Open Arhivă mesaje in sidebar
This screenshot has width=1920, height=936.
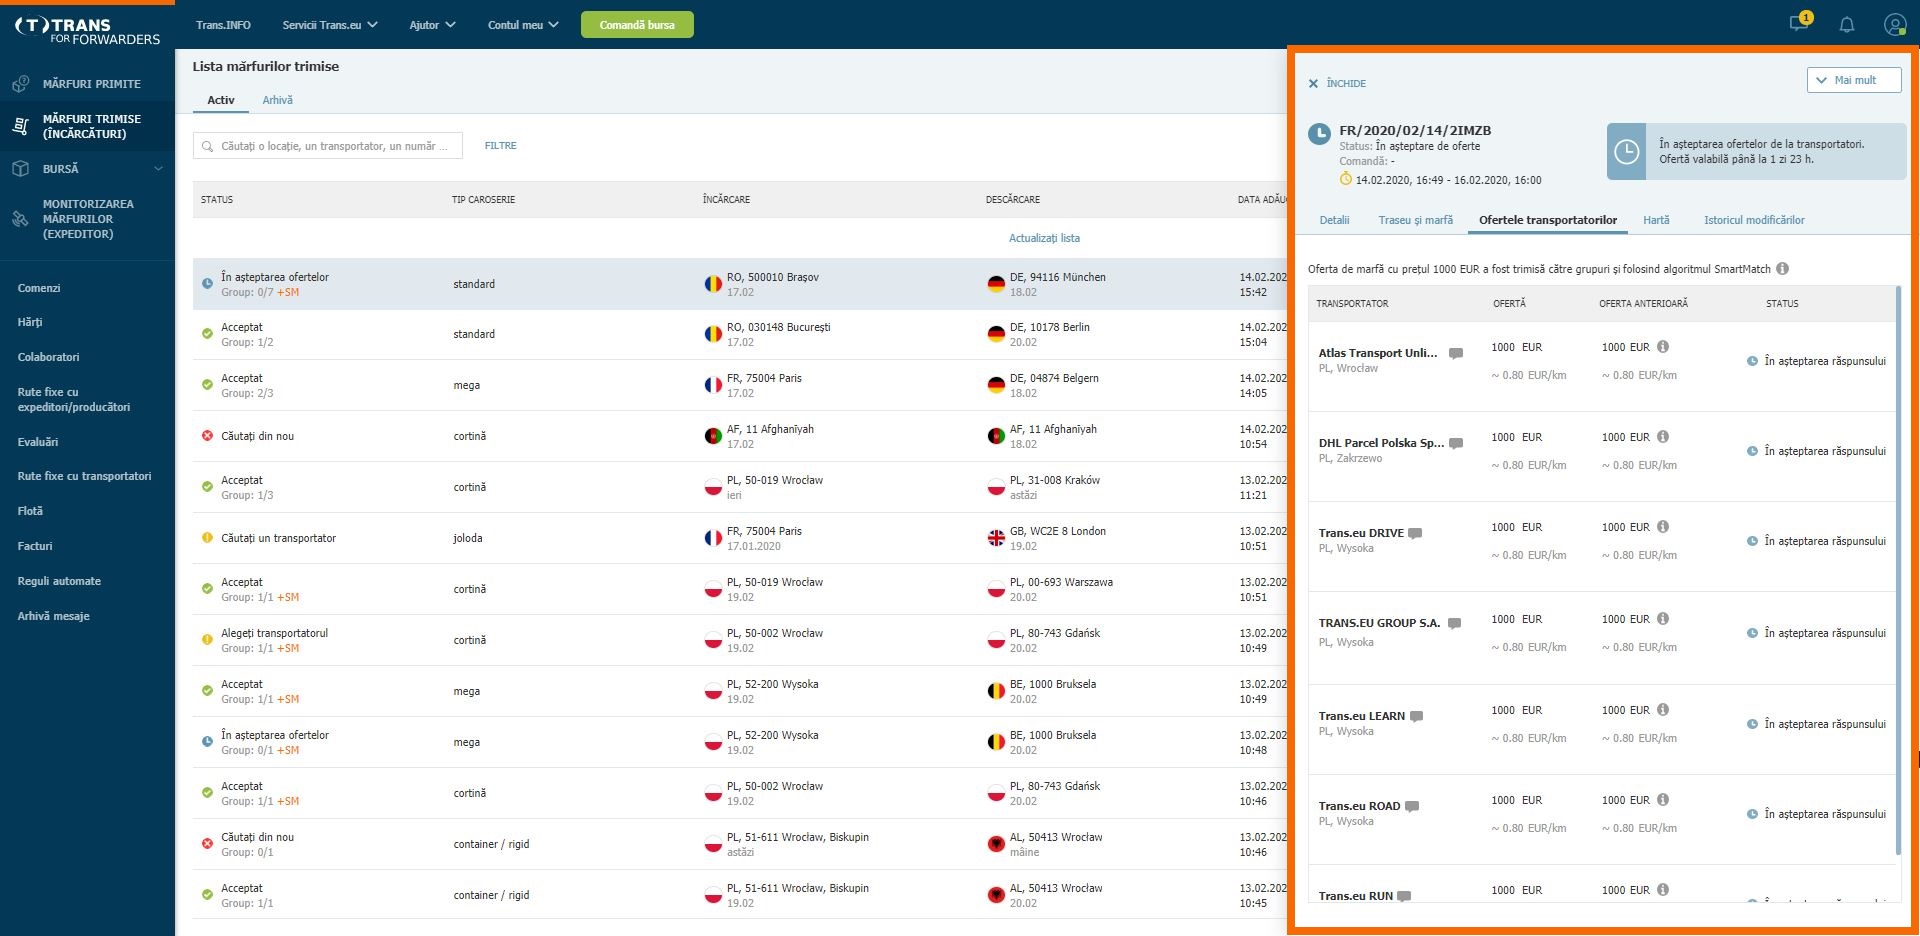point(53,616)
